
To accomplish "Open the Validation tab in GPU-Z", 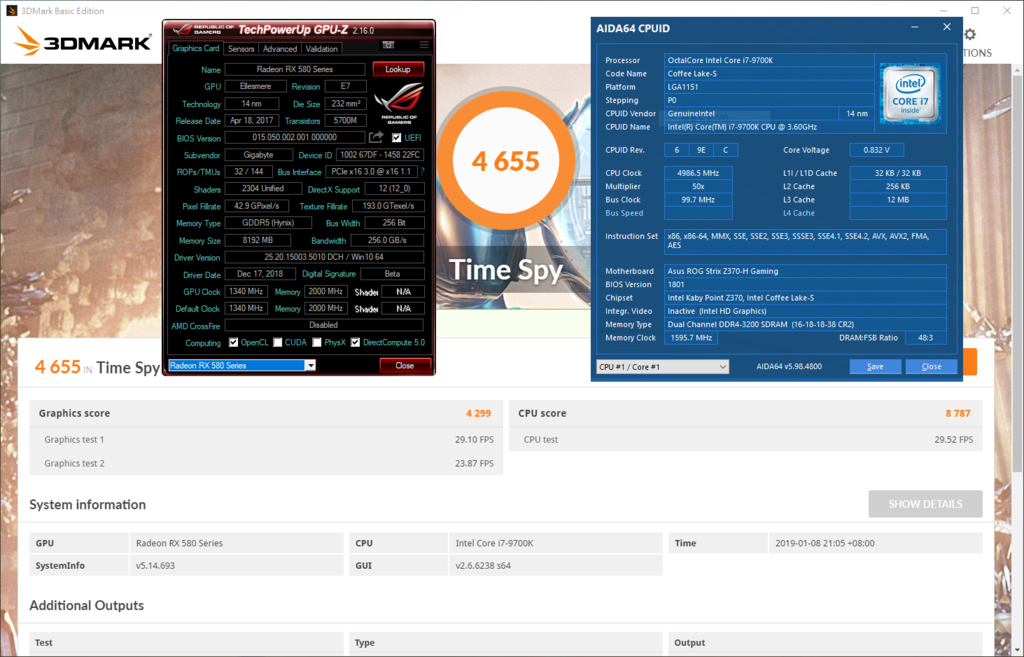I will [x=322, y=49].
